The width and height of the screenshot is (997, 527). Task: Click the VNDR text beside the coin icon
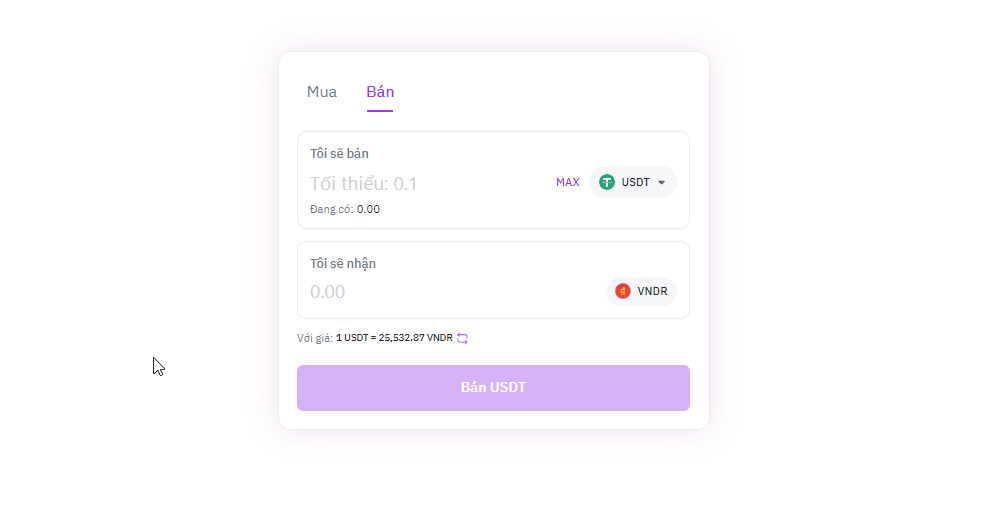point(652,291)
